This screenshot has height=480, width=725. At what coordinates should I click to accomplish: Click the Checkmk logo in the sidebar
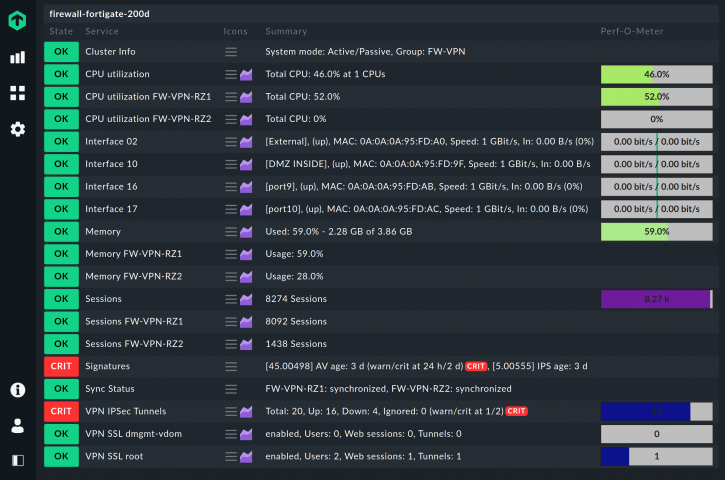click(x=17, y=21)
